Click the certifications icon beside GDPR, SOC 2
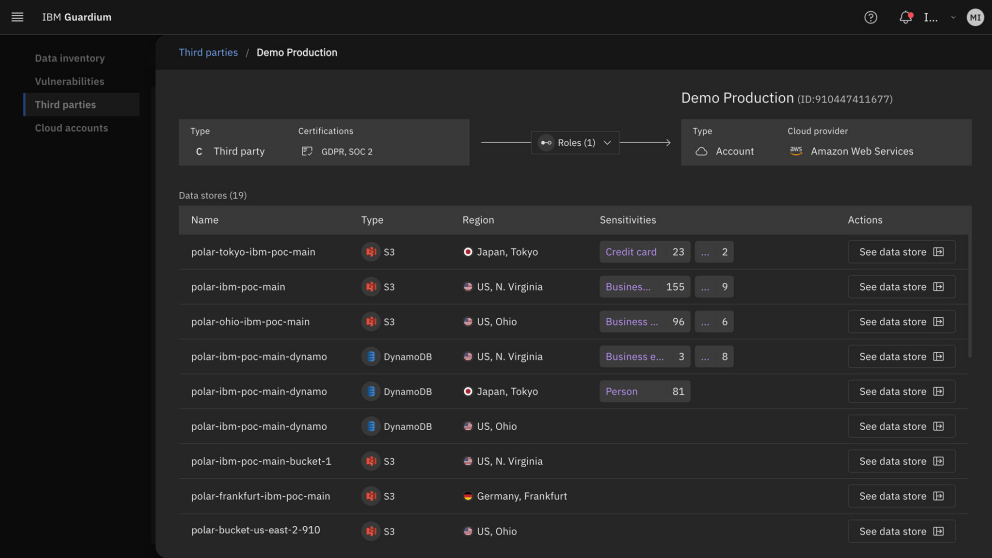Image resolution: width=992 pixels, height=558 pixels. pyautogui.click(x=307, y=151)
